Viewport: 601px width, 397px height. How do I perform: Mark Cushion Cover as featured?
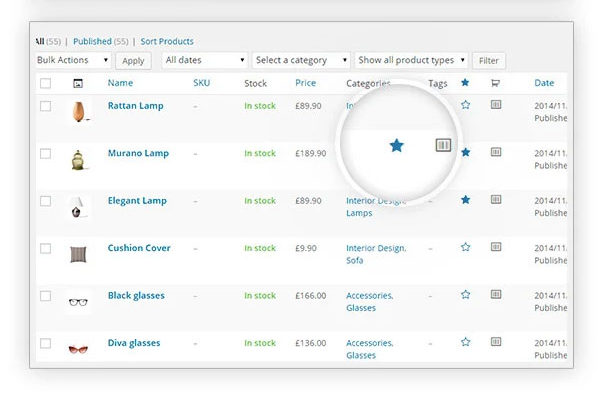pos(465,247)
